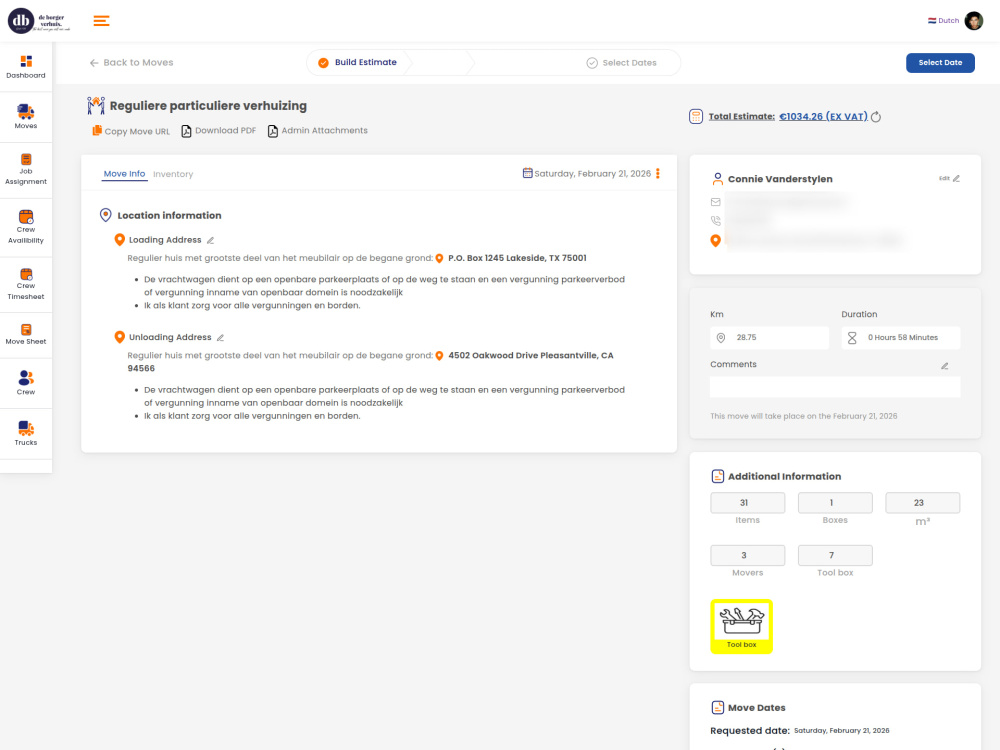Click the Saturday, February 21, 2026 date text

pos(592,173)
